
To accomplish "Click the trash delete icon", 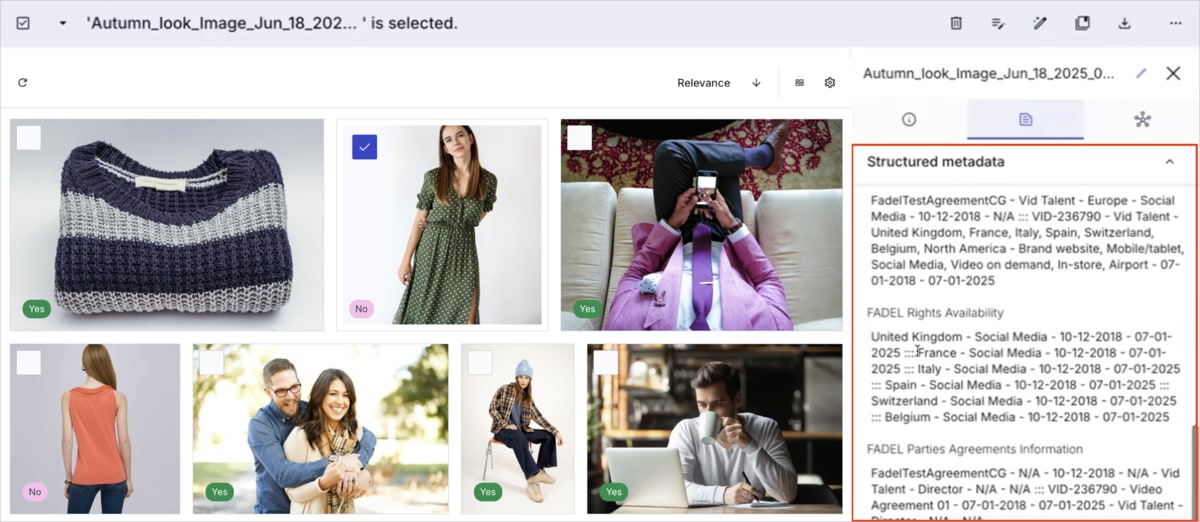I will click(x=956, y=23).
